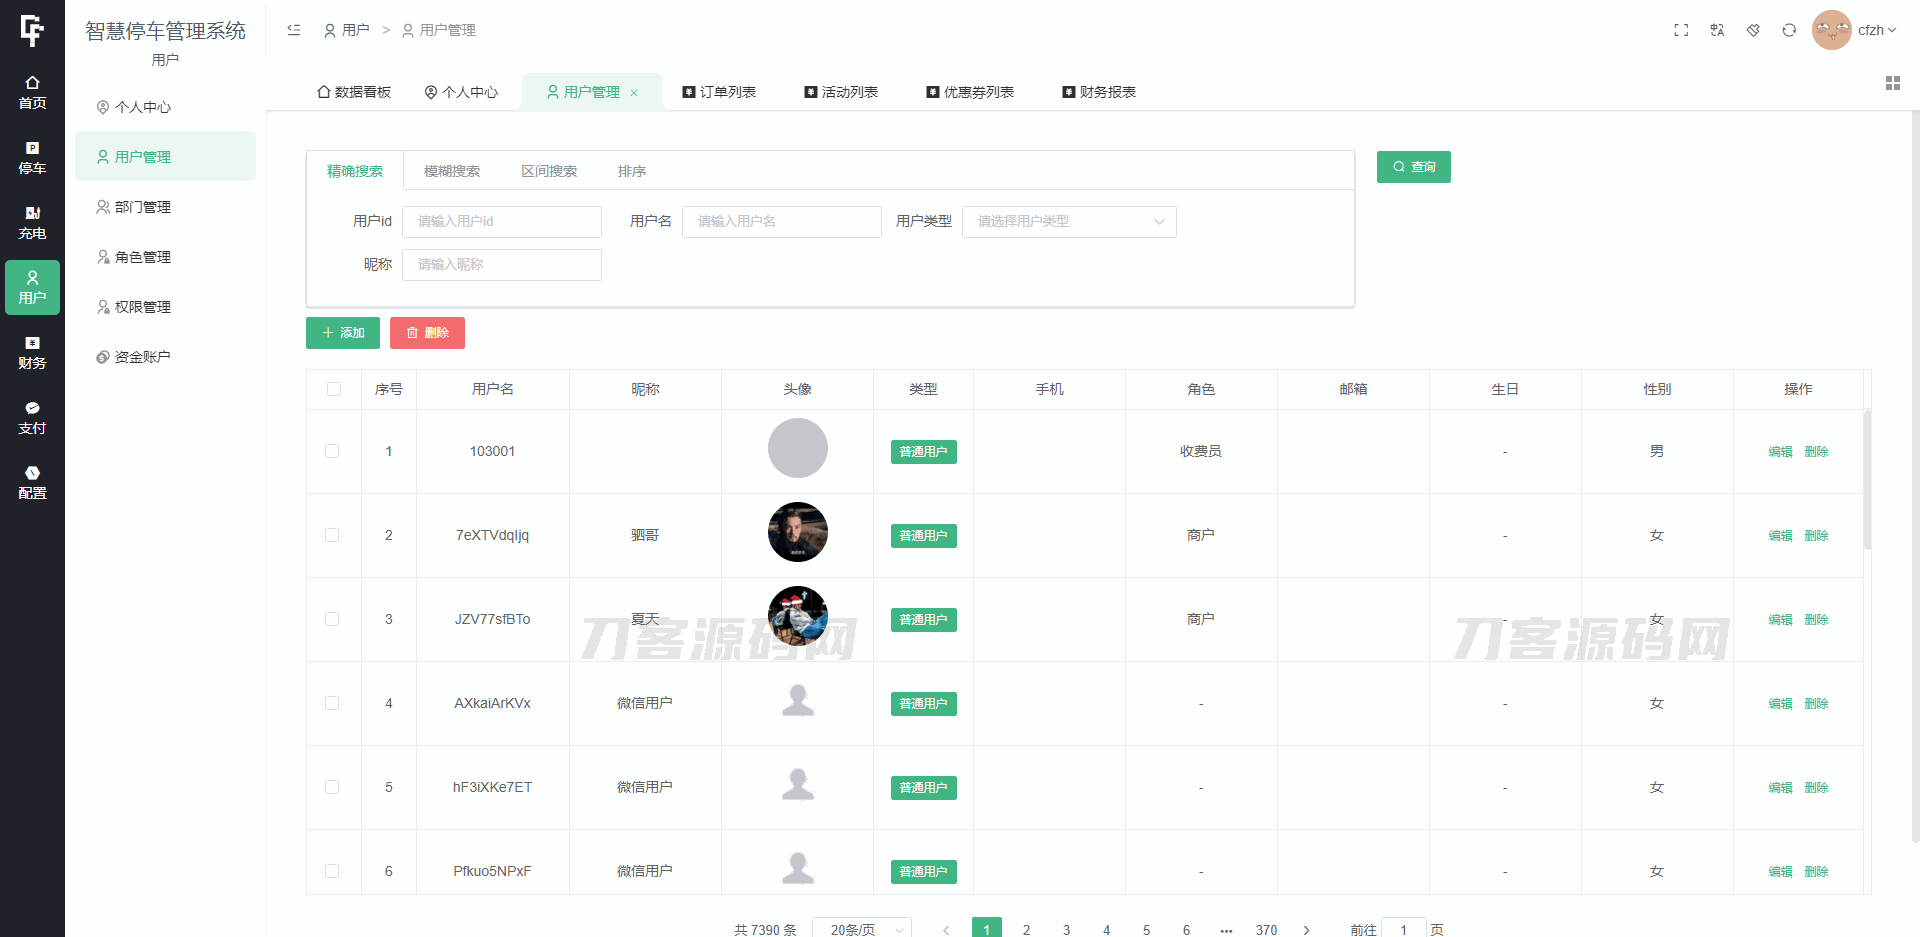Click into the 用户名 input field
Image resolution: width=1920 pixels, height=937 pixels.
[781, 222]
